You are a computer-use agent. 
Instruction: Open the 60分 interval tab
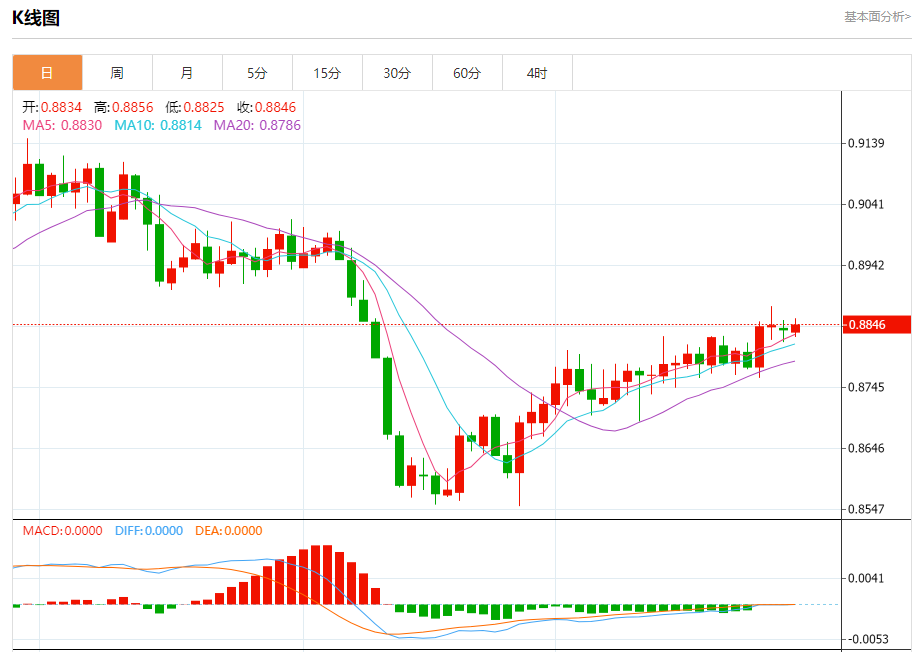point(467,73)
